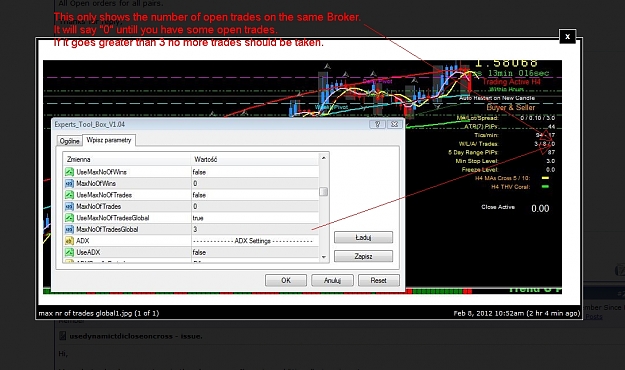Select the UseMaxNoOfWins variable row
Viewport: 625px width, 370px height.
191,172
